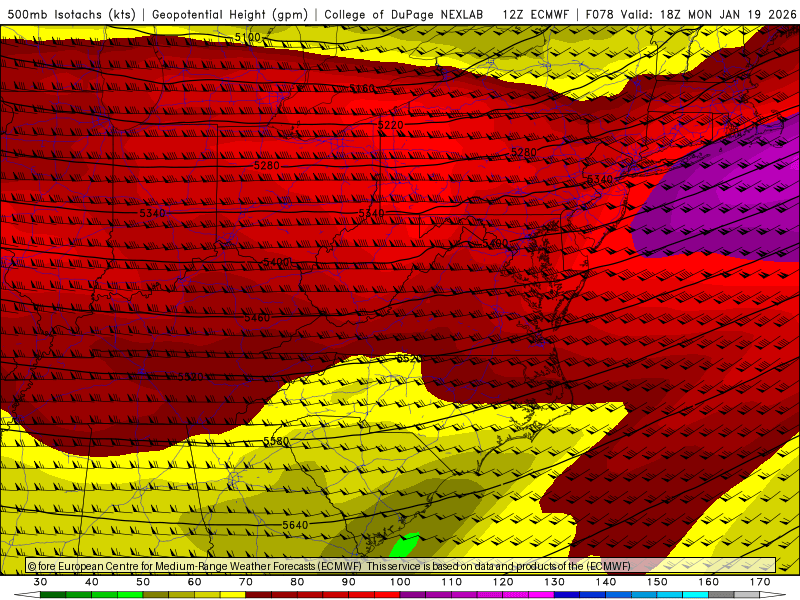Select the dark blue swatch right of 130
This screenshot has width=800, height=600.
click(x=567, y=595)
